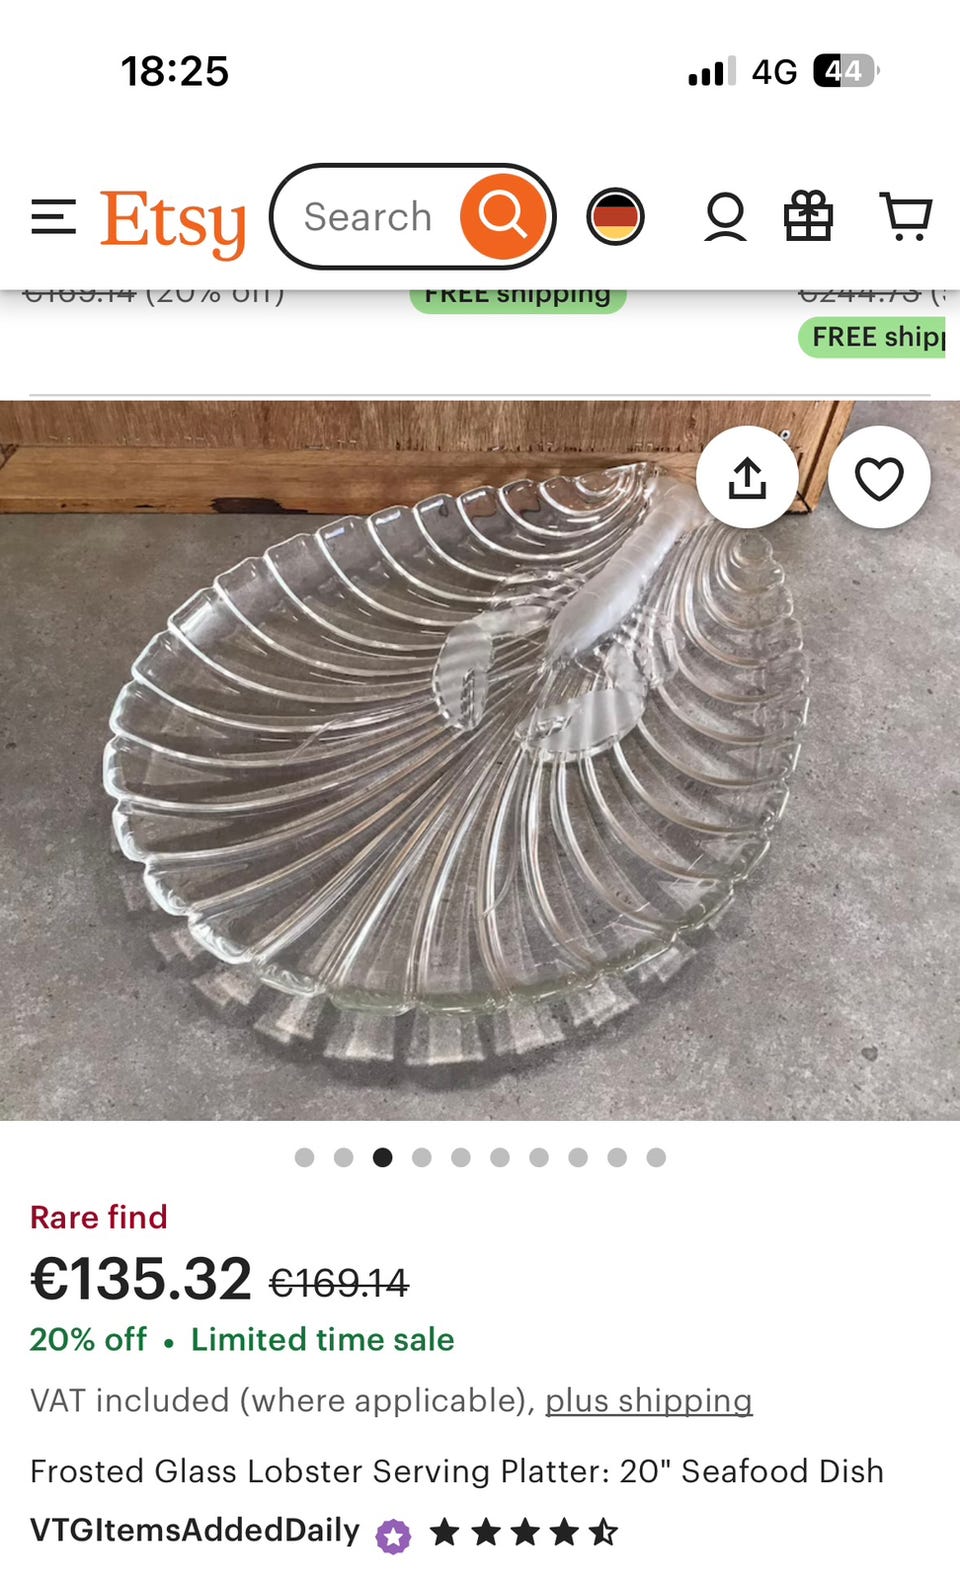Open the German flag region selector
This screenshot has height=1580, width=960.
615,216
